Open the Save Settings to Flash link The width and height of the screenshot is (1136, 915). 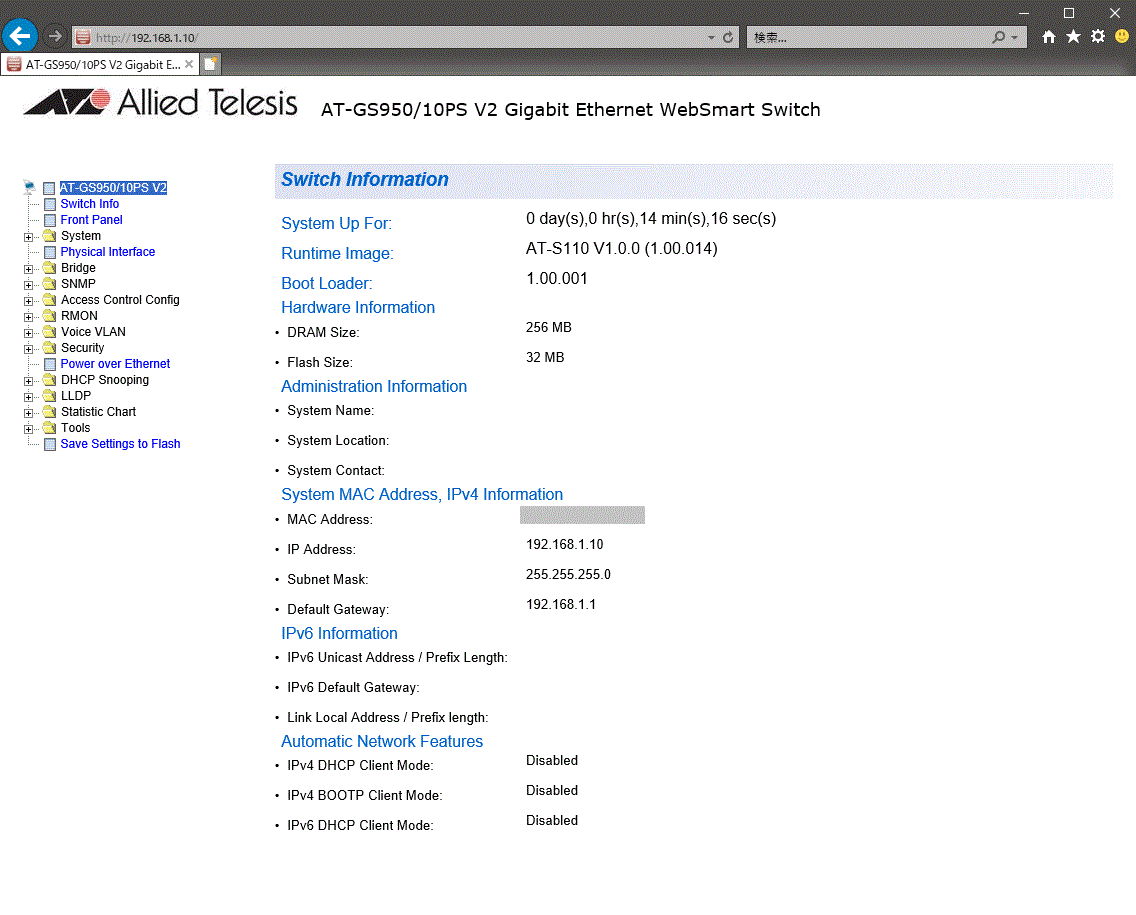(120, 443)
